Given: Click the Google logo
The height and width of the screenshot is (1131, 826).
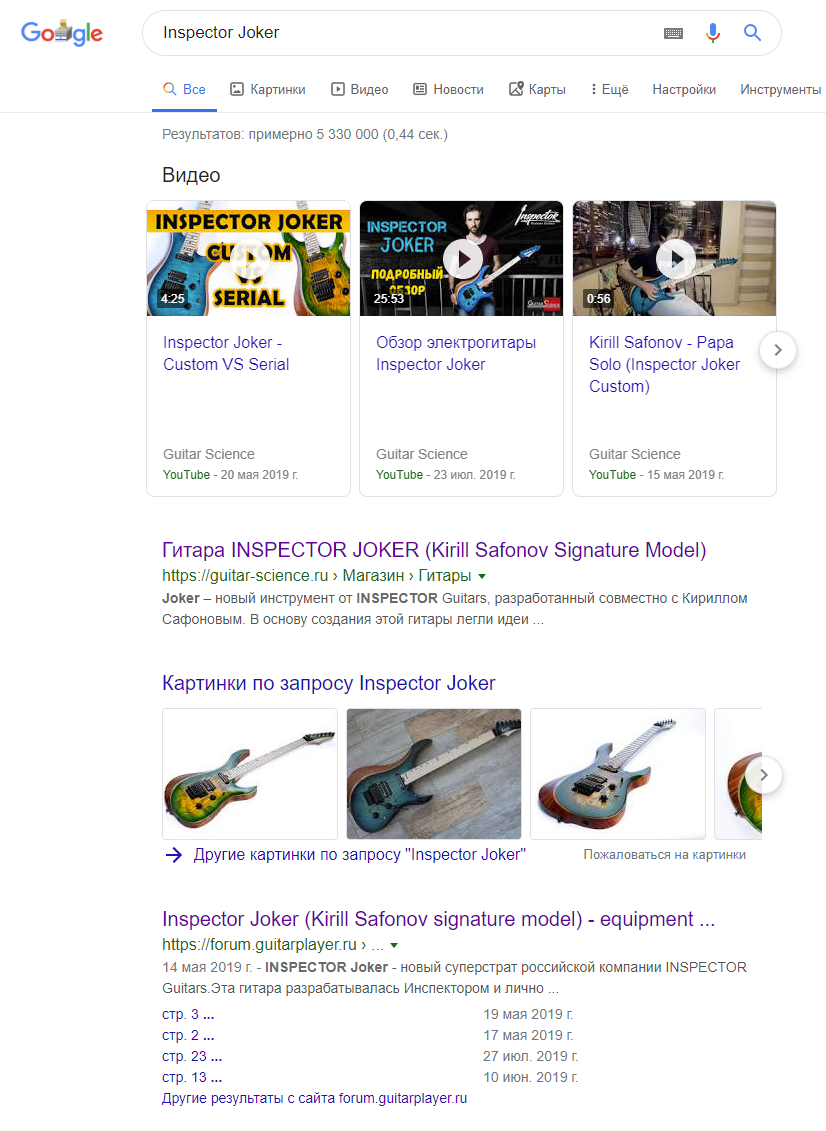Looking at the screenshot, I should [x=61, y=32].
